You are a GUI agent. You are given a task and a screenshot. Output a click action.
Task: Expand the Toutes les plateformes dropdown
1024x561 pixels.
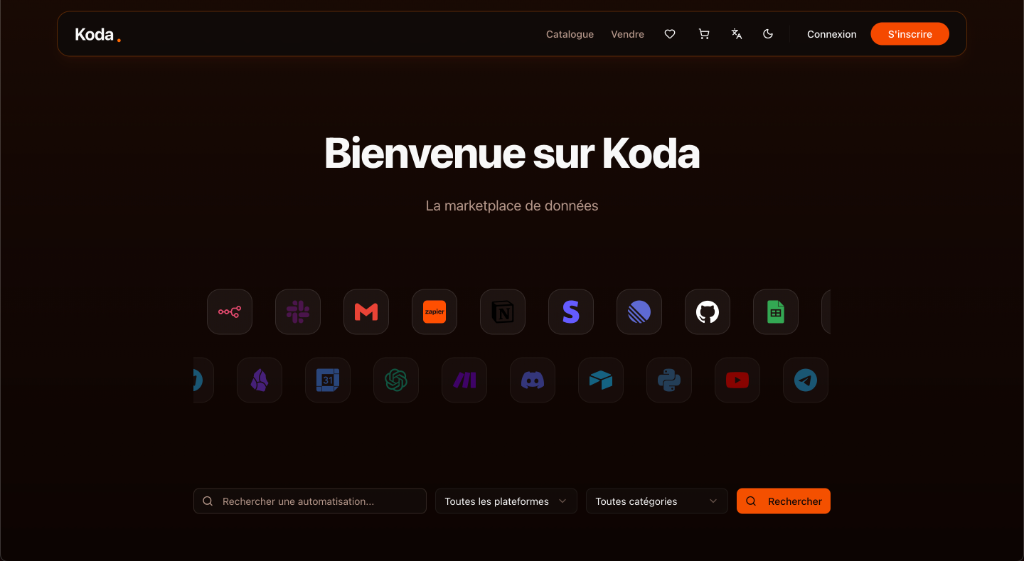(505, 501)
